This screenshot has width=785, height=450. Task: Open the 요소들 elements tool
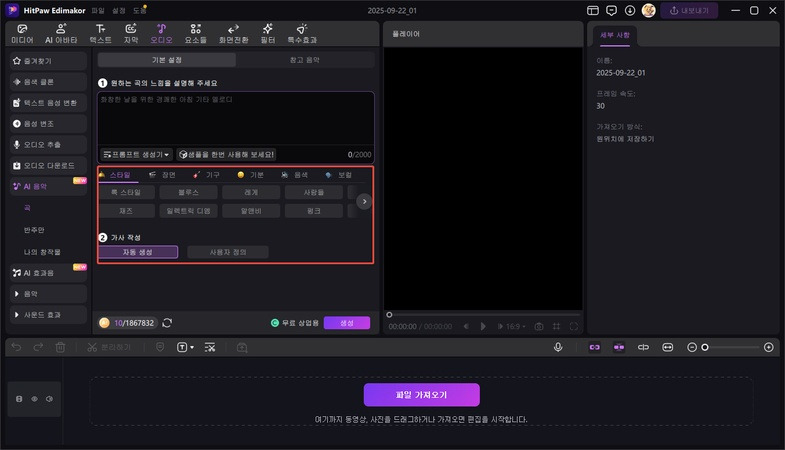196,34
